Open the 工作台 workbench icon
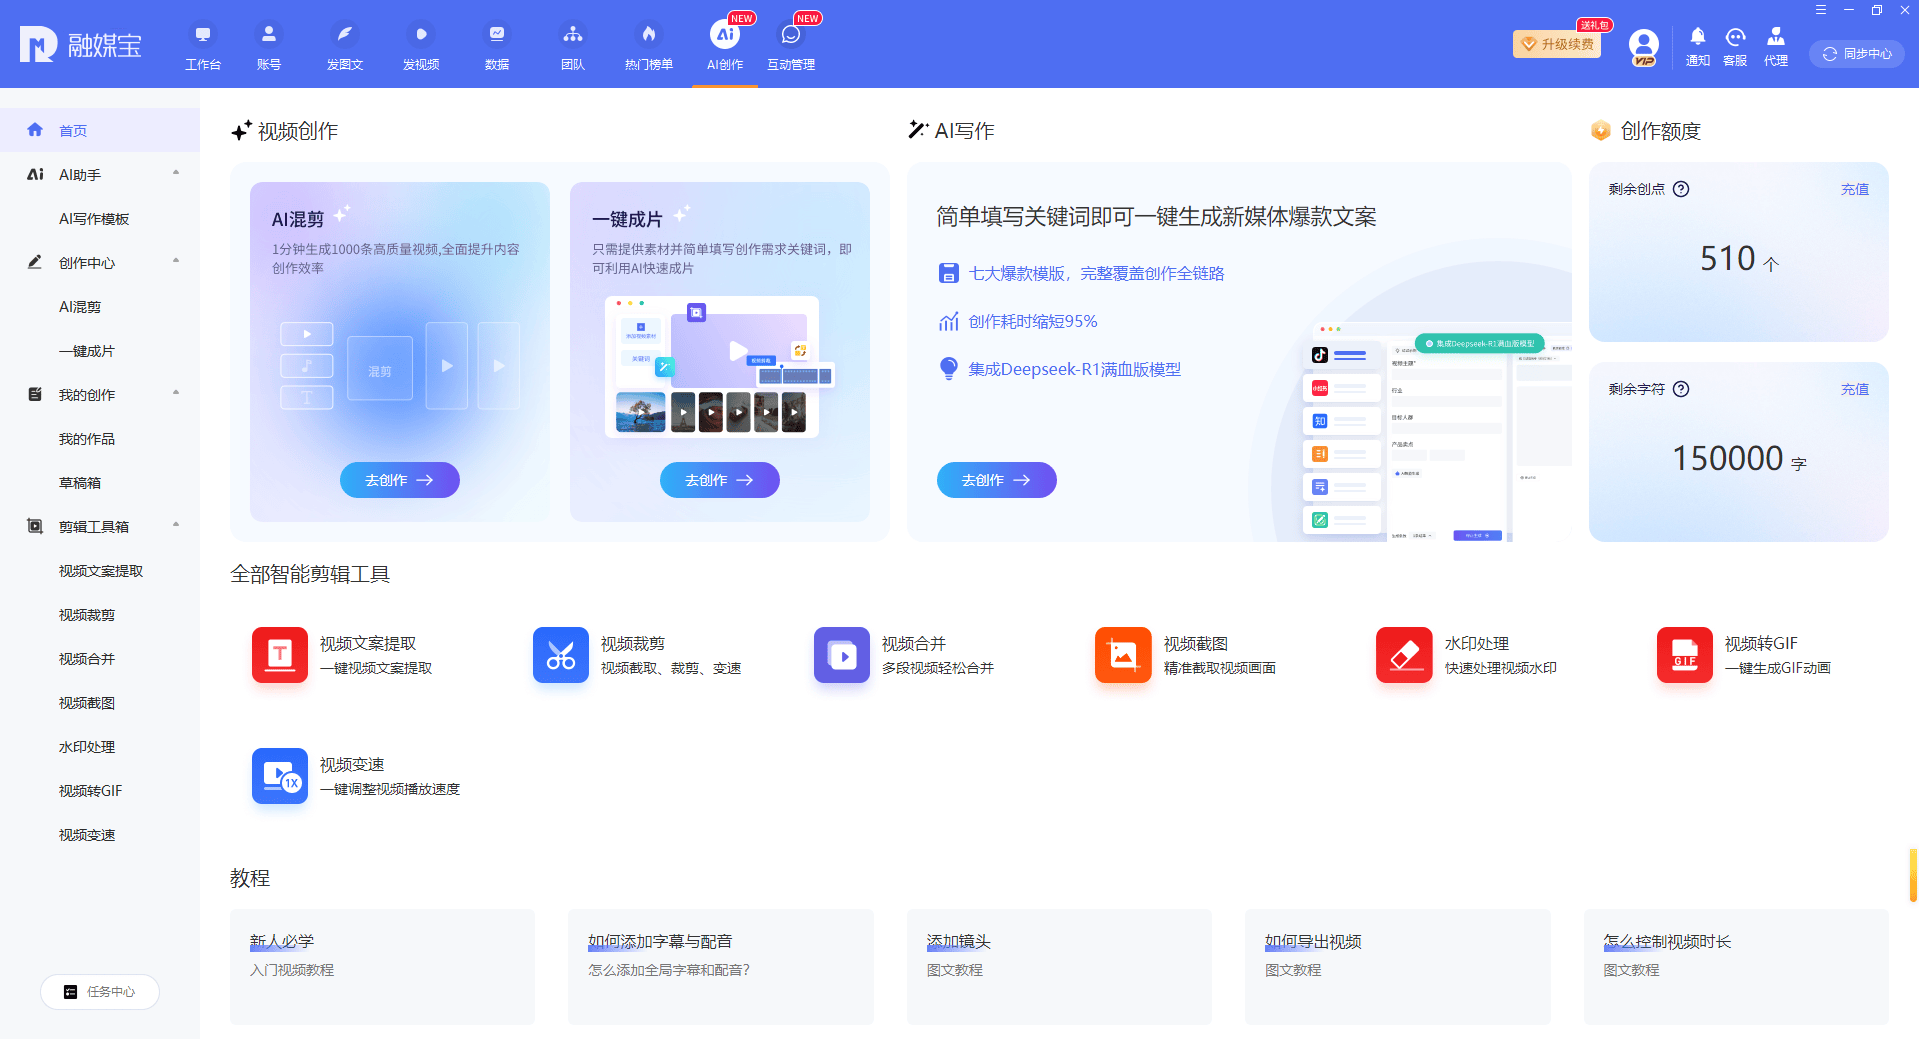The width and height of the screenshot is (1919, 1039). point(203,46)
